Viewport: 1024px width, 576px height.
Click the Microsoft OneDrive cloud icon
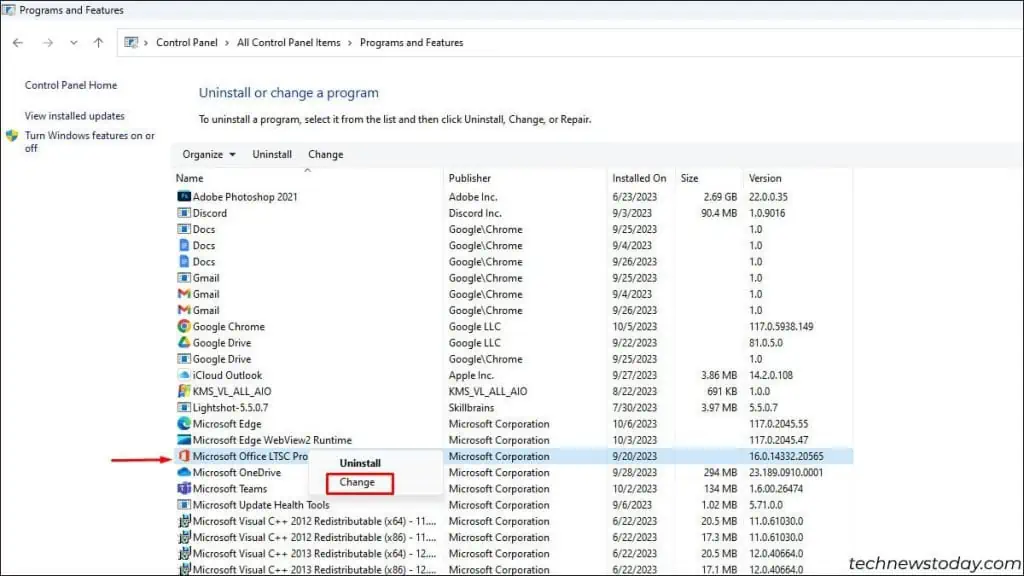pyautogui.click(x=184, y=472)
